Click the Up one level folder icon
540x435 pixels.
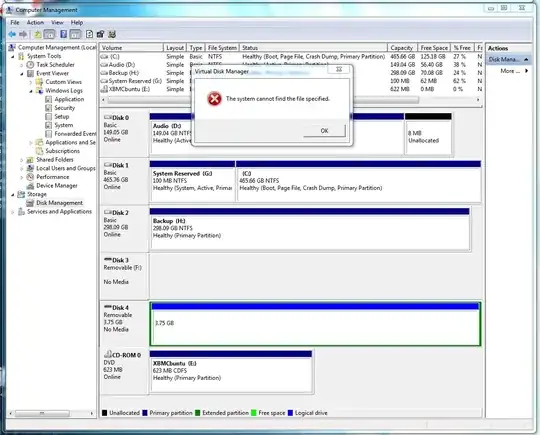[x=38, y=34]
